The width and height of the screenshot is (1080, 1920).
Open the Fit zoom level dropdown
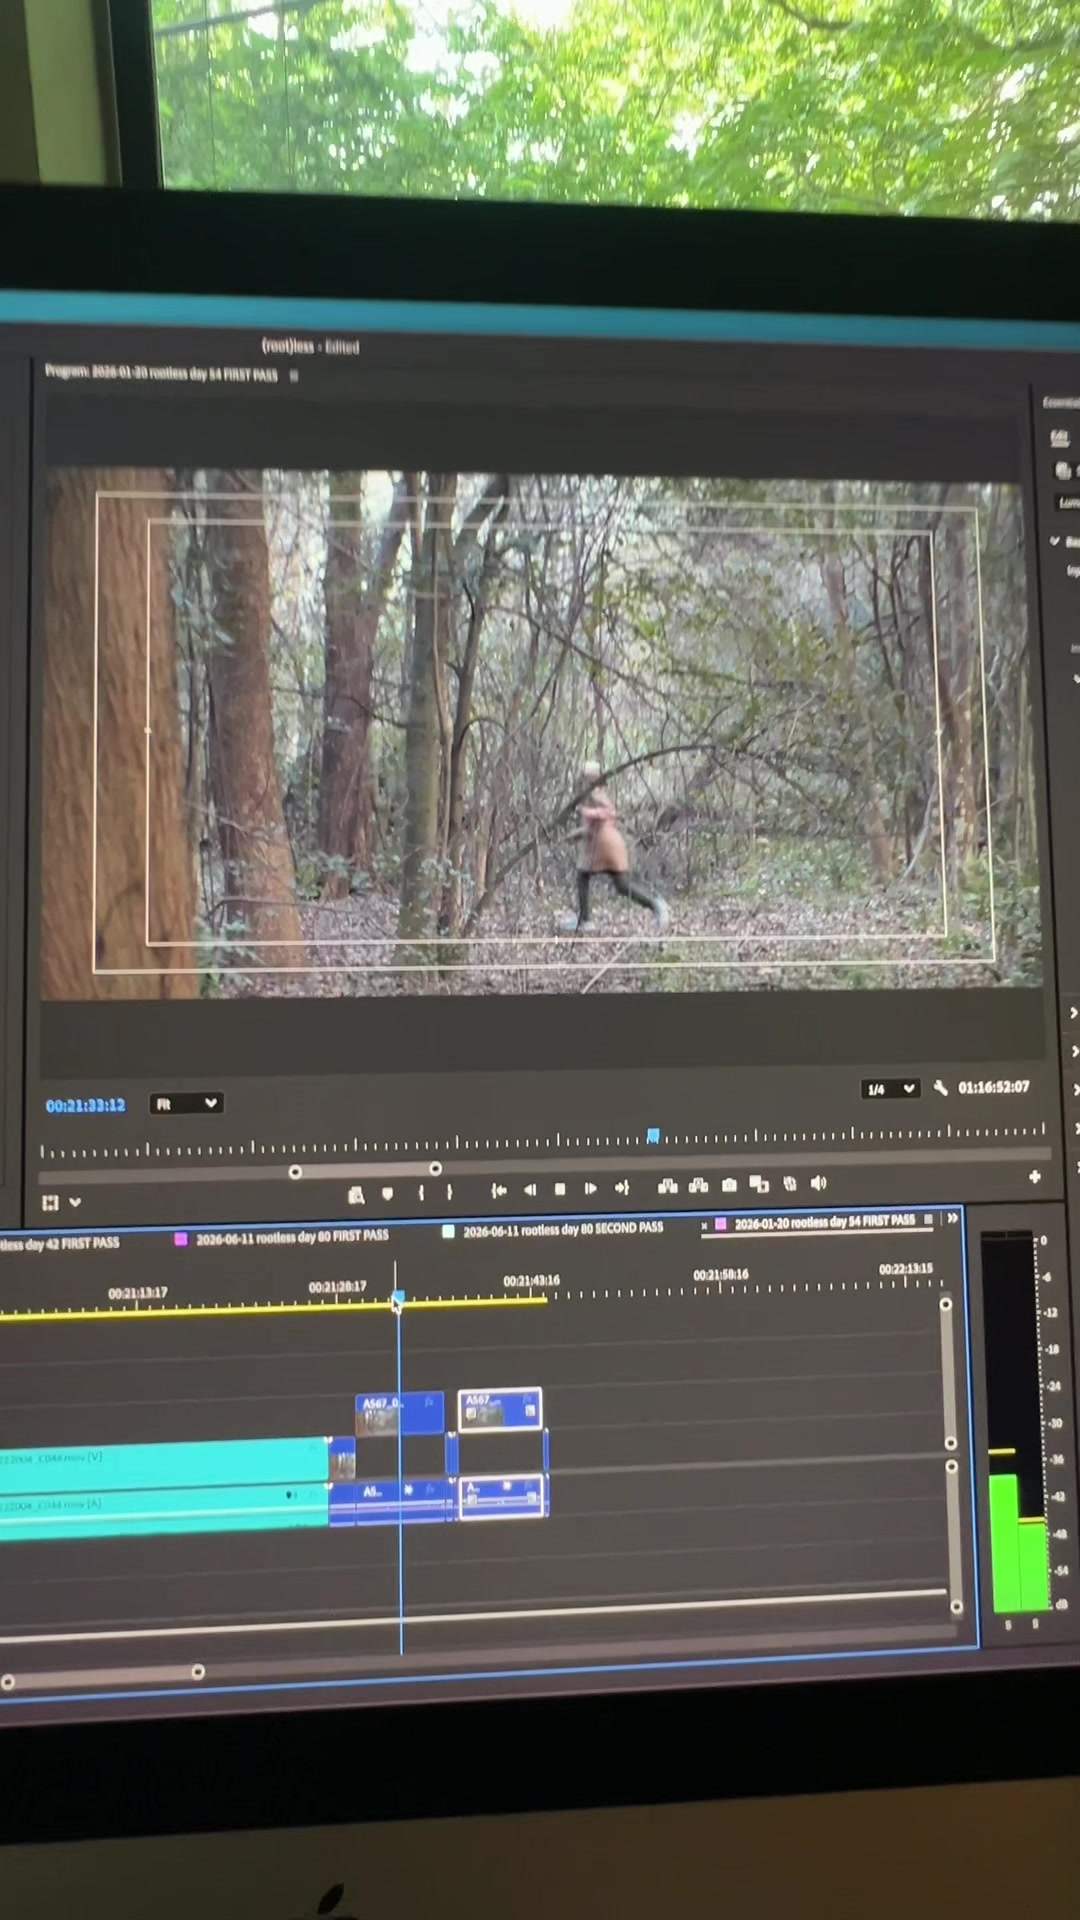coord(186,1104)
